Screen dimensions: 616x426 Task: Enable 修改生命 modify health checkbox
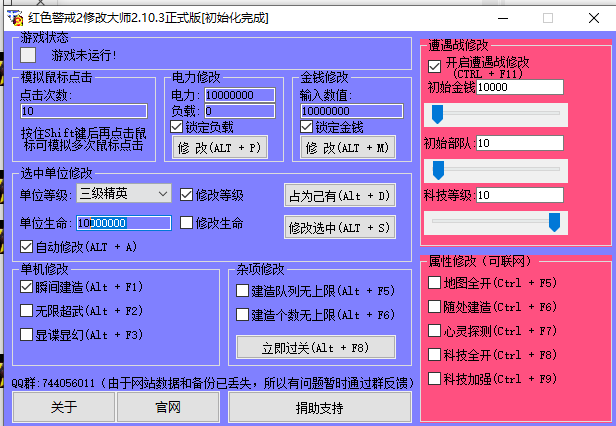tap(187, 223)
